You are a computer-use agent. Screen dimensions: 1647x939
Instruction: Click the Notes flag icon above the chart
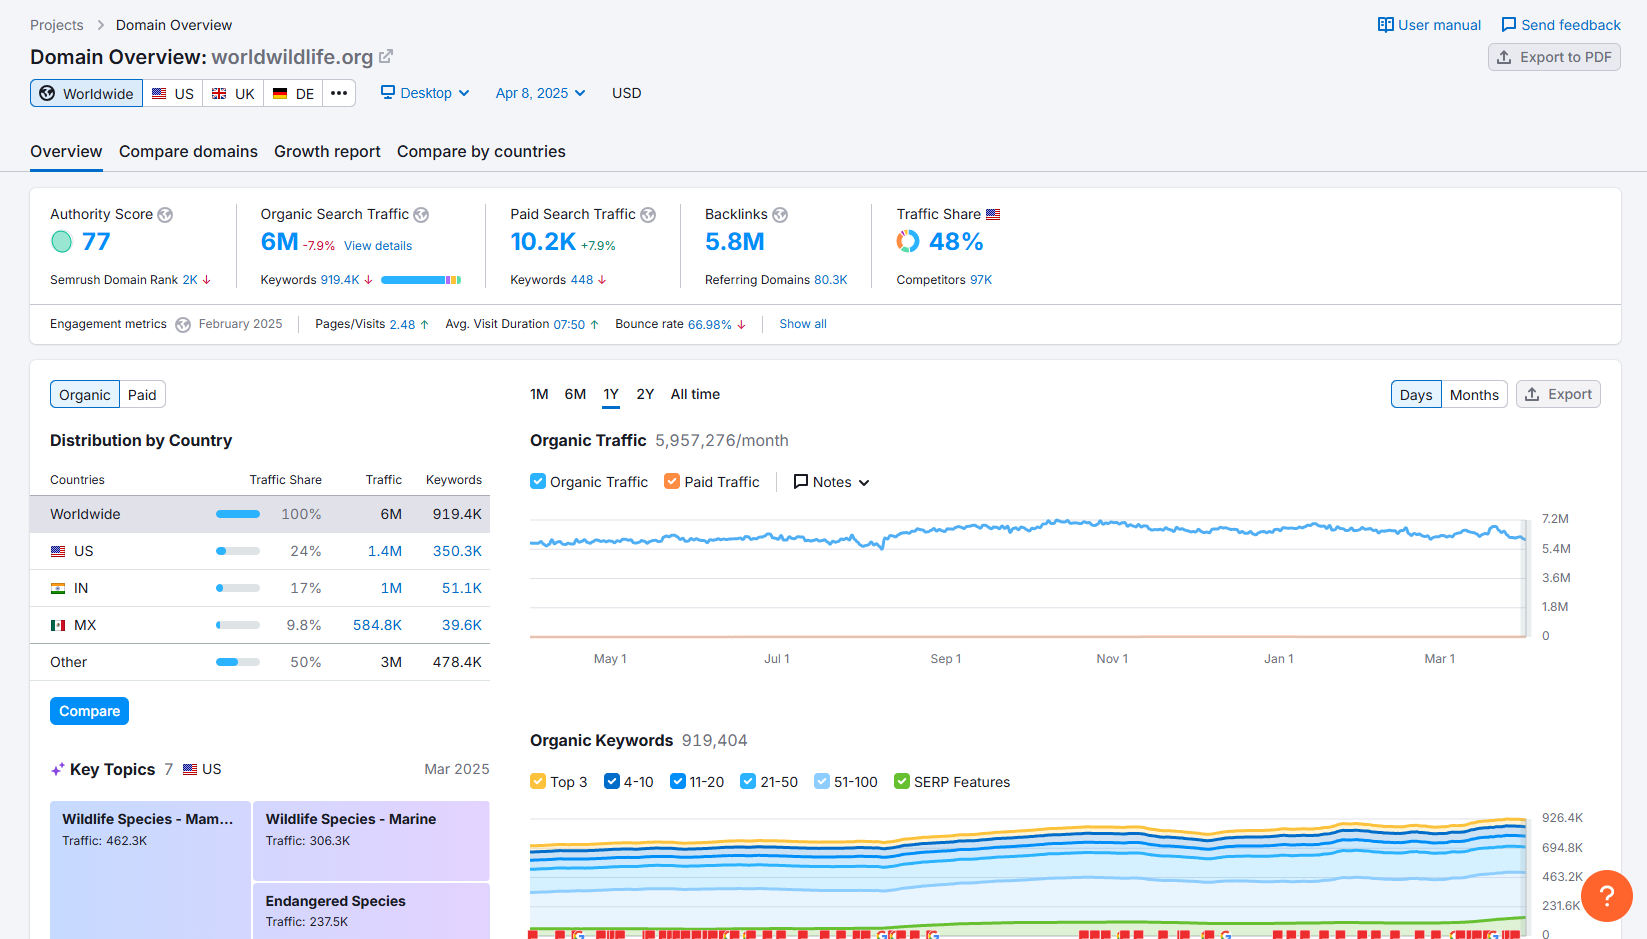click(x=799, y=481)
